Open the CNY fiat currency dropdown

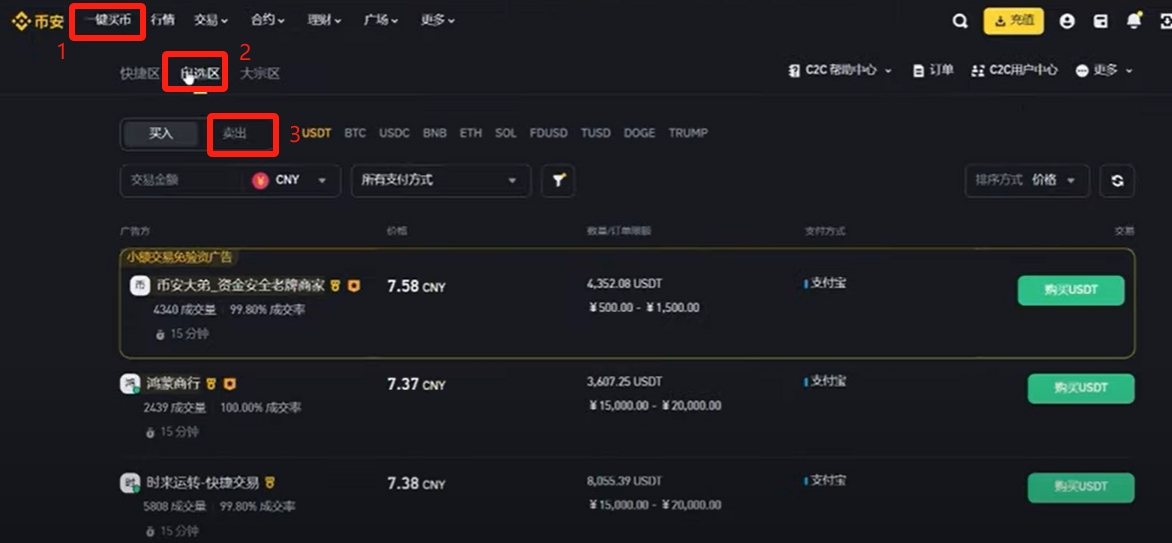click(290, 180)
